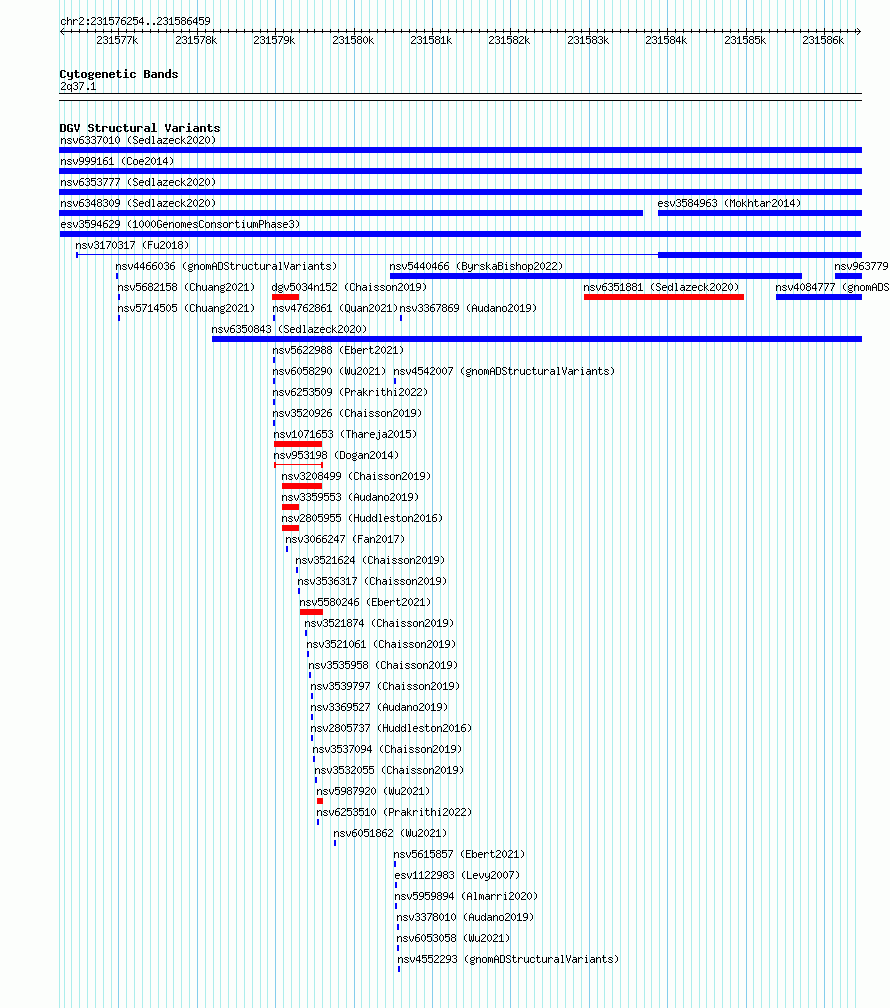Click the nsv6337010 (Sedlazeck2020) variant label
Screen dimensions: 890x1008
(x=138, y=140)
